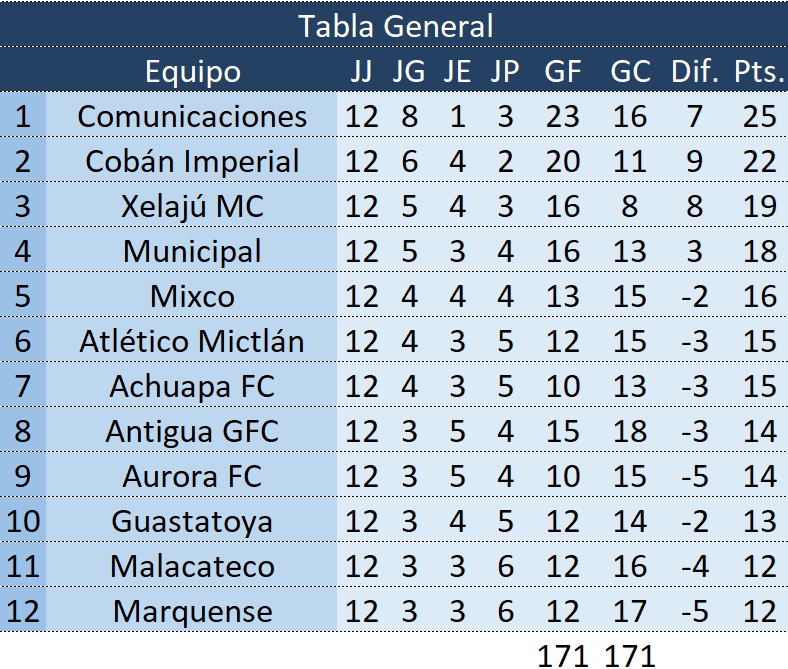Click the Municipal team cell

tap(192, 252)
